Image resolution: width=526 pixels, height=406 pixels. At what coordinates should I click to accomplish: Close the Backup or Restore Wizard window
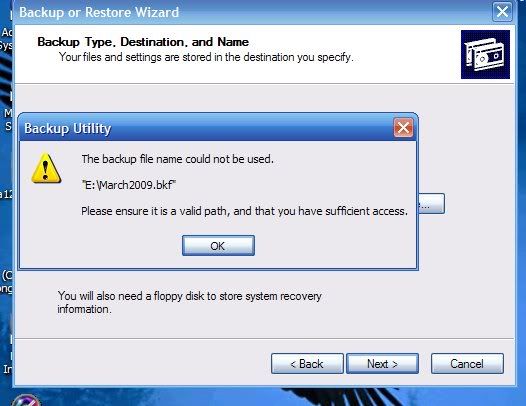click(x=502, y=12)
